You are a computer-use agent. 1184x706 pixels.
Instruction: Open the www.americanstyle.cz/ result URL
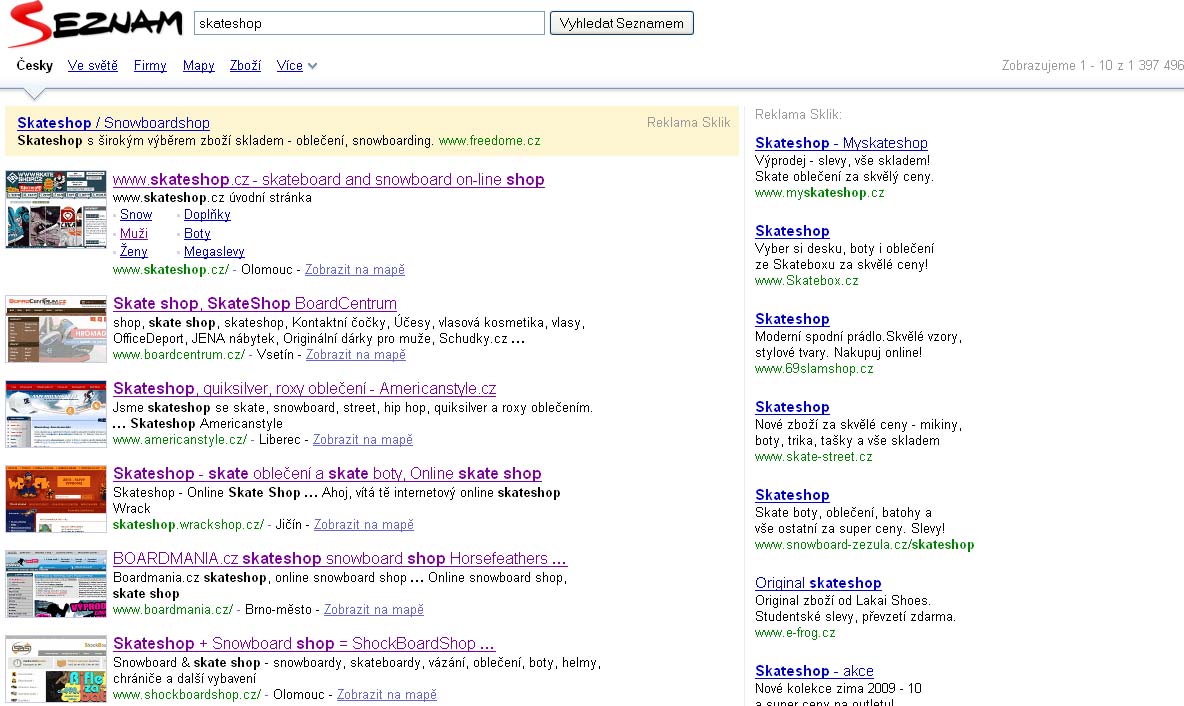click(180, 439)
